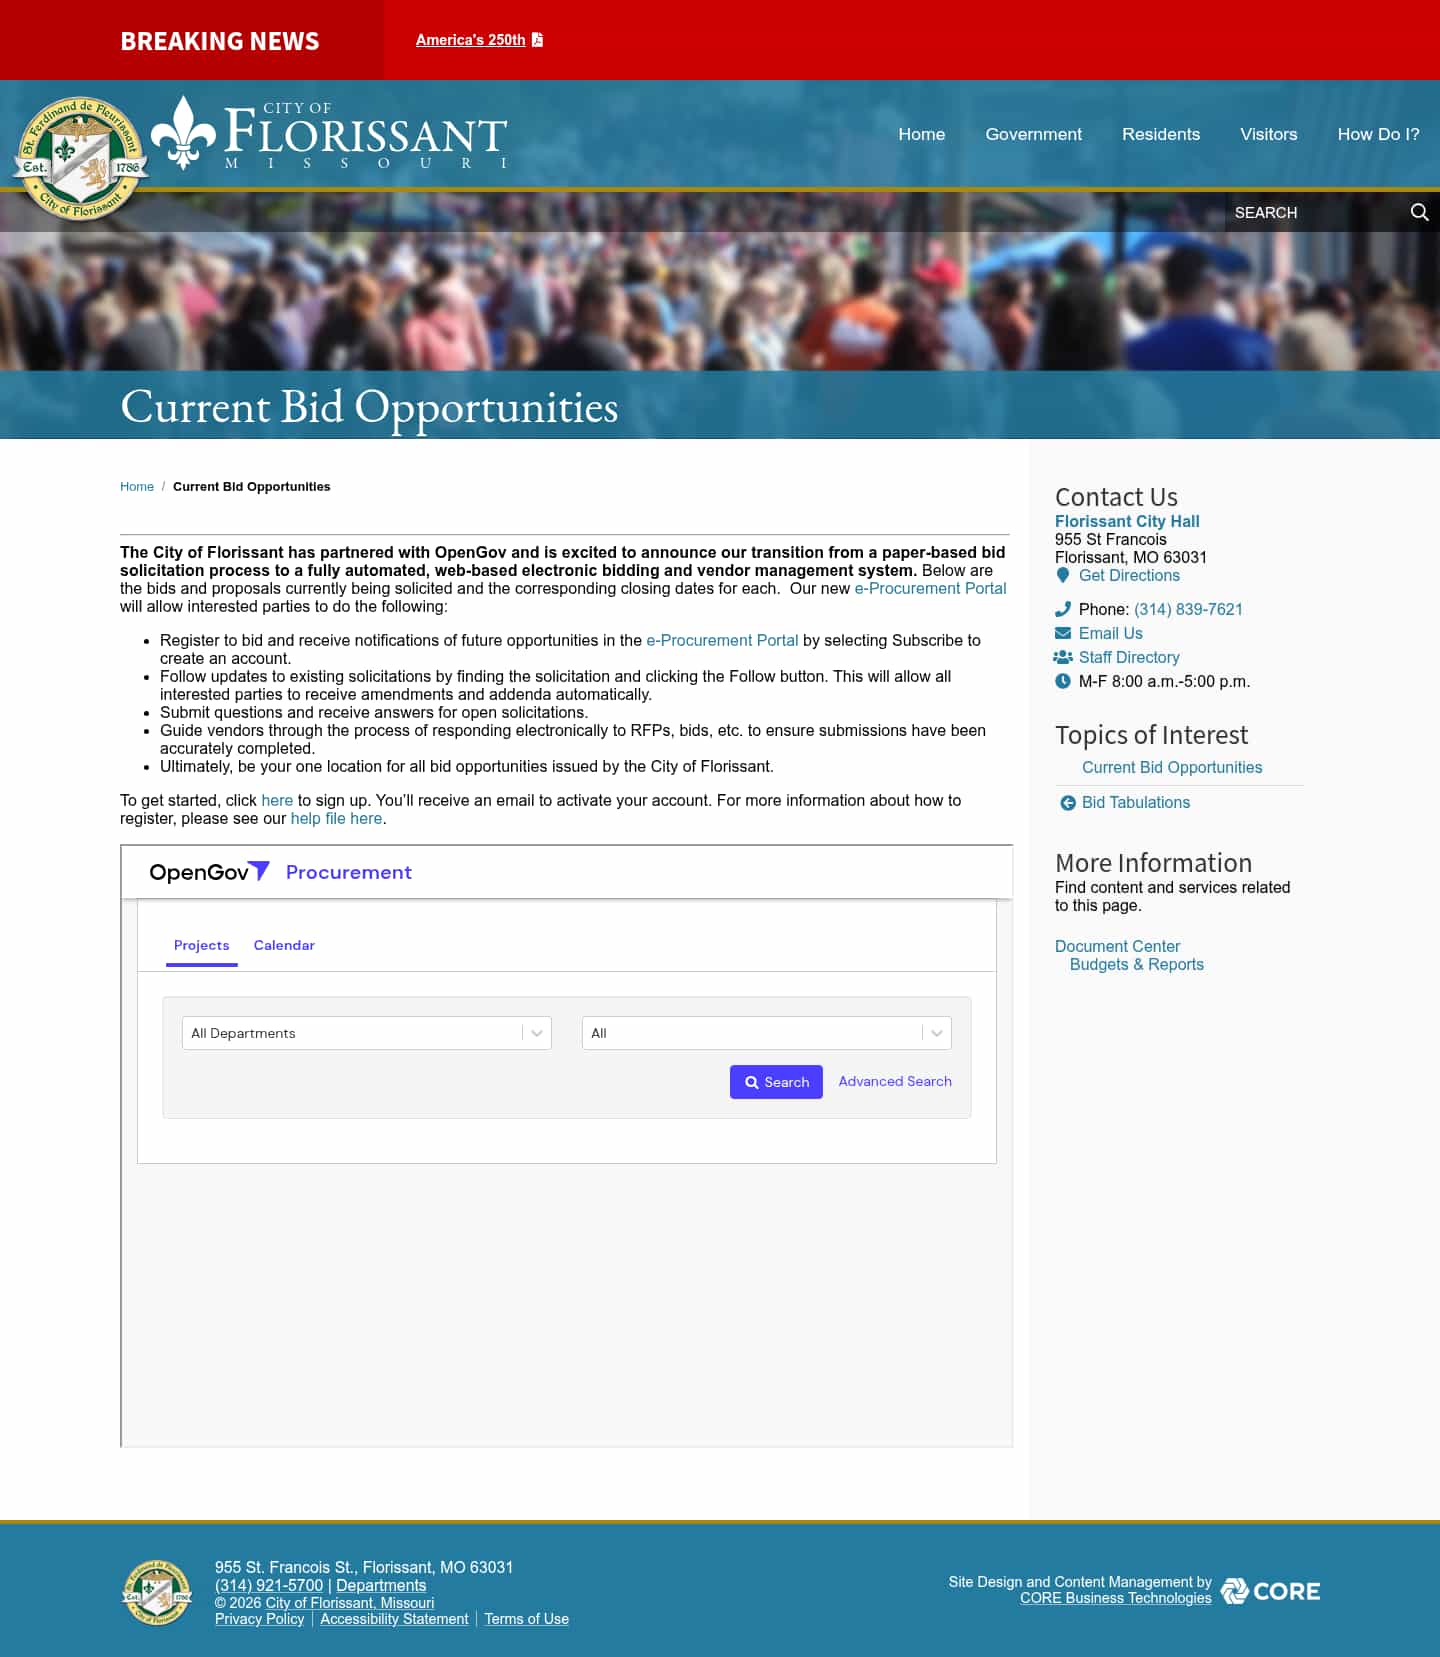
Task: Click the phone icon in Contact Us
Action: pyautogui.click(x=1063, y=609)
